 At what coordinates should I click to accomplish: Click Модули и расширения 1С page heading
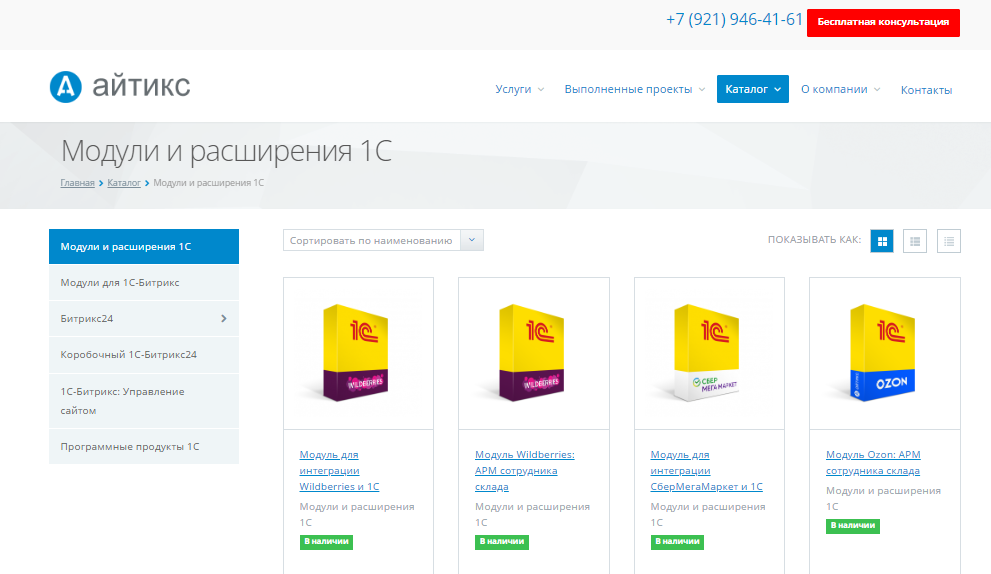coord(226,150)
